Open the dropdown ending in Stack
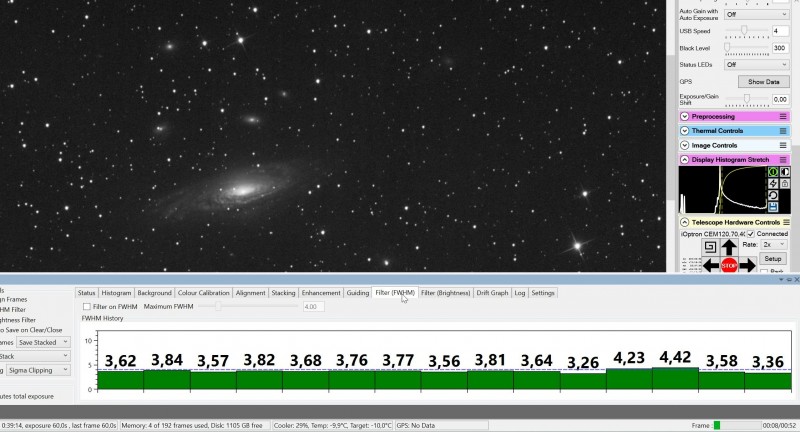The width and height of the screenshot is (800, 432). (35, 356)
